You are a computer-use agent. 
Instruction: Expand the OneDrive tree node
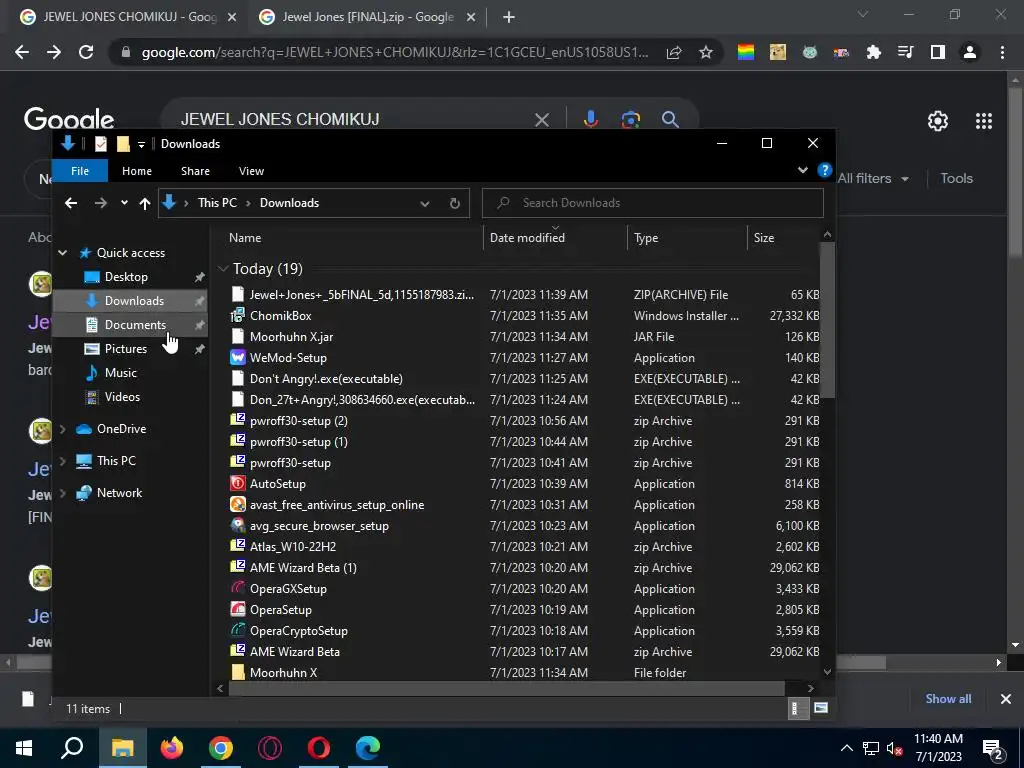click(63, 429)
